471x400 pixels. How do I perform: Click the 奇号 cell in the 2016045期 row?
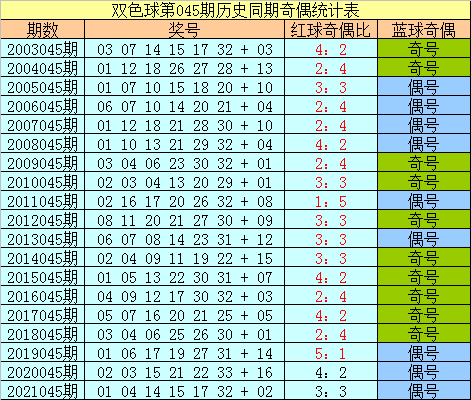pos(424,296)
